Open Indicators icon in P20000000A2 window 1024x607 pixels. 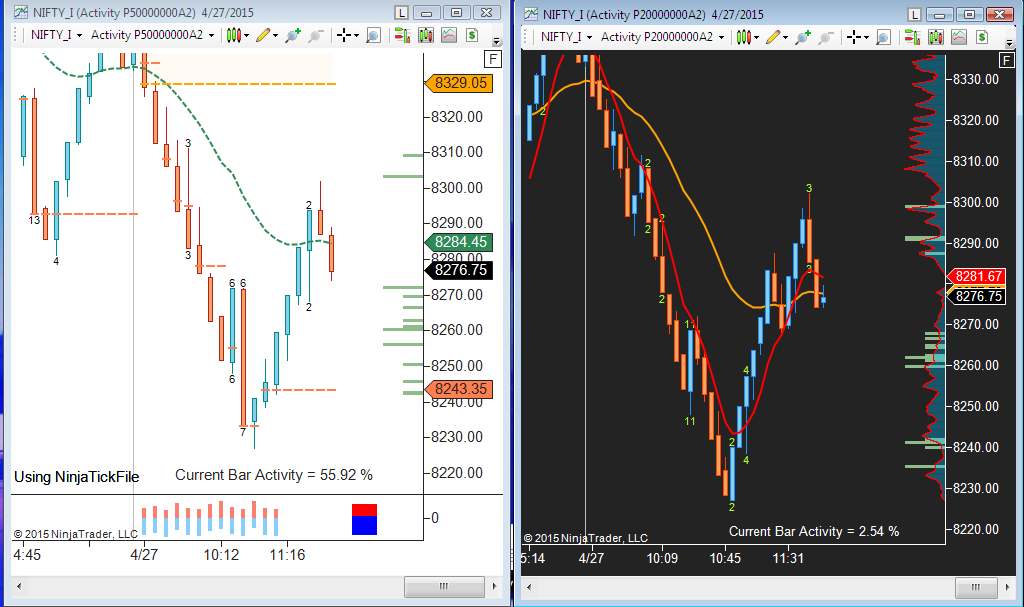click(x=959, y=37)
